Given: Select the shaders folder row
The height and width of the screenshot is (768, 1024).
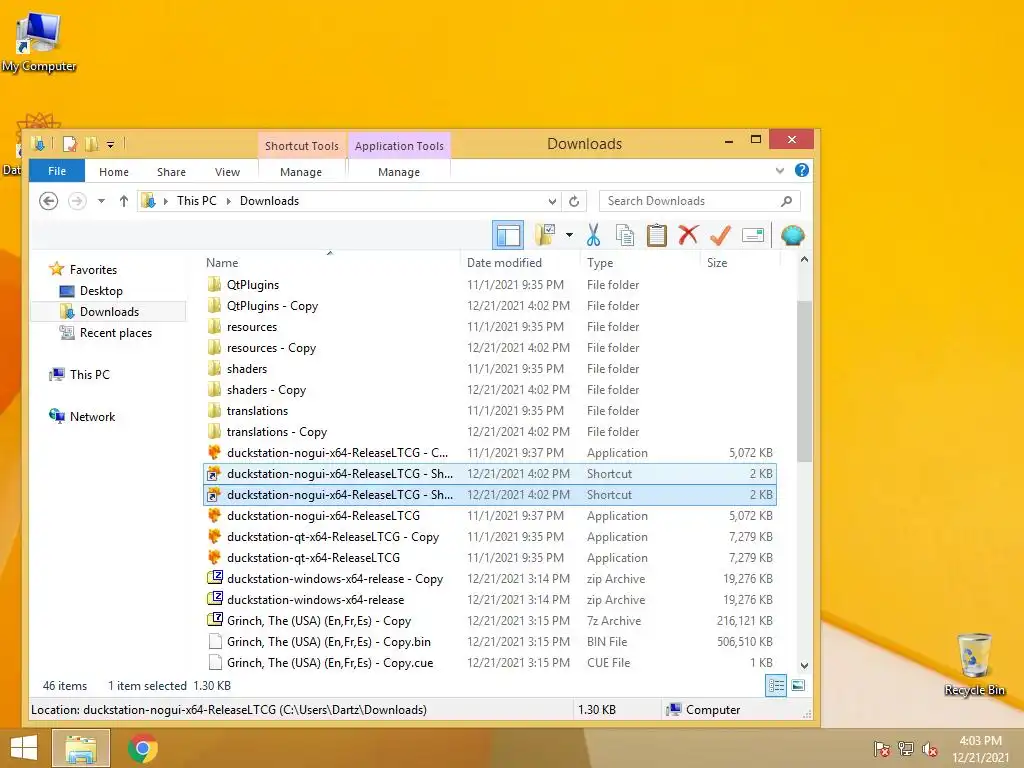Looking at the screenshot, I should click(490, 369).
